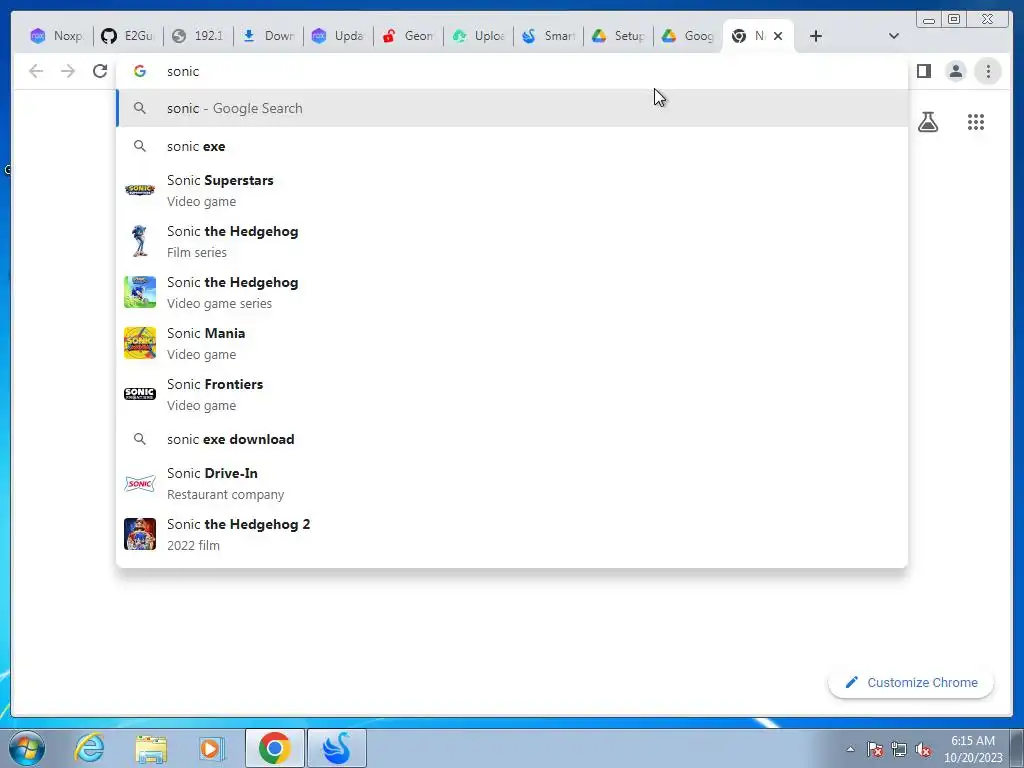
Task: Click the browser forward arrow
Action: (68, 71)
